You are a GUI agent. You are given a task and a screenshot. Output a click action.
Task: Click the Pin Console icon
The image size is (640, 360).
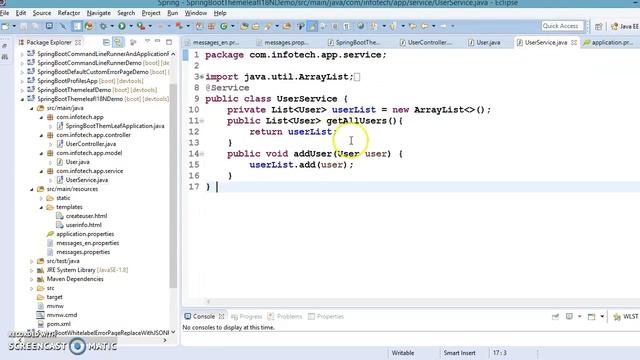click(x=555, y=317)
